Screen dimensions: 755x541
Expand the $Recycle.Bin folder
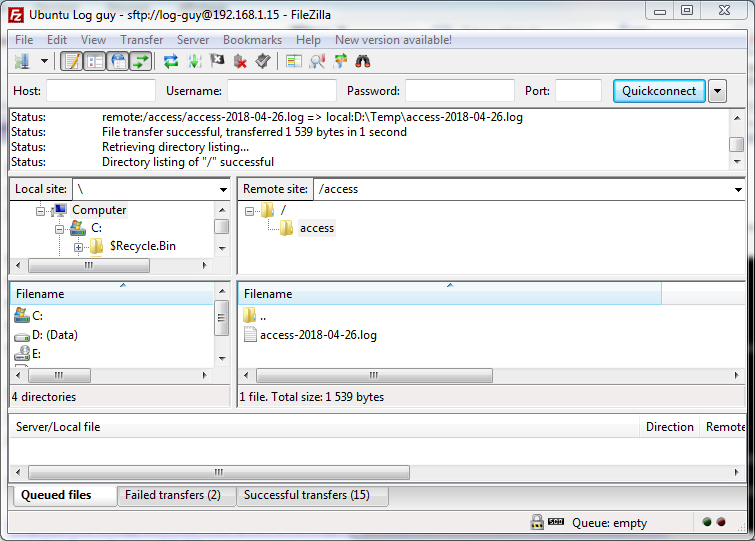pyautogui.click(x=78, y=247)
